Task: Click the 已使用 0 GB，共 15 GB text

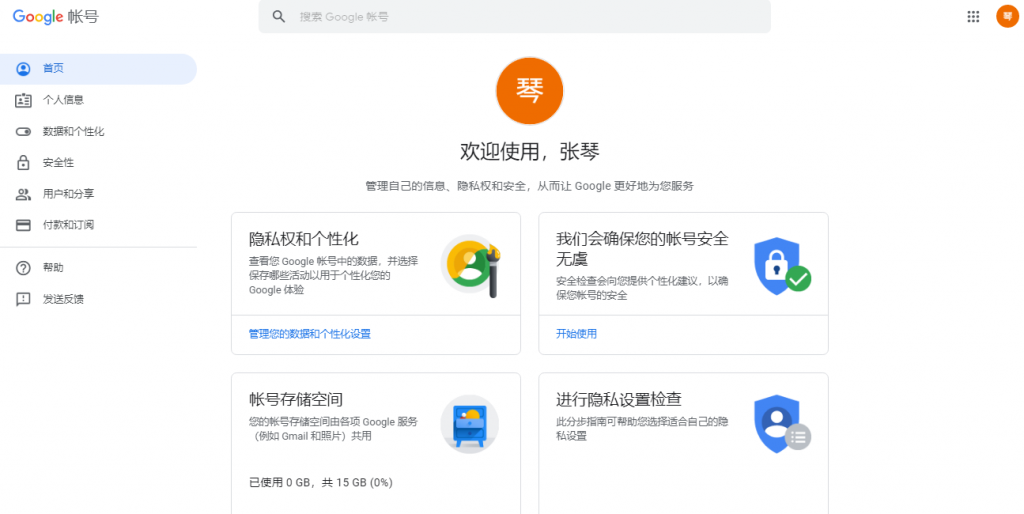Action: pos(321,483)
